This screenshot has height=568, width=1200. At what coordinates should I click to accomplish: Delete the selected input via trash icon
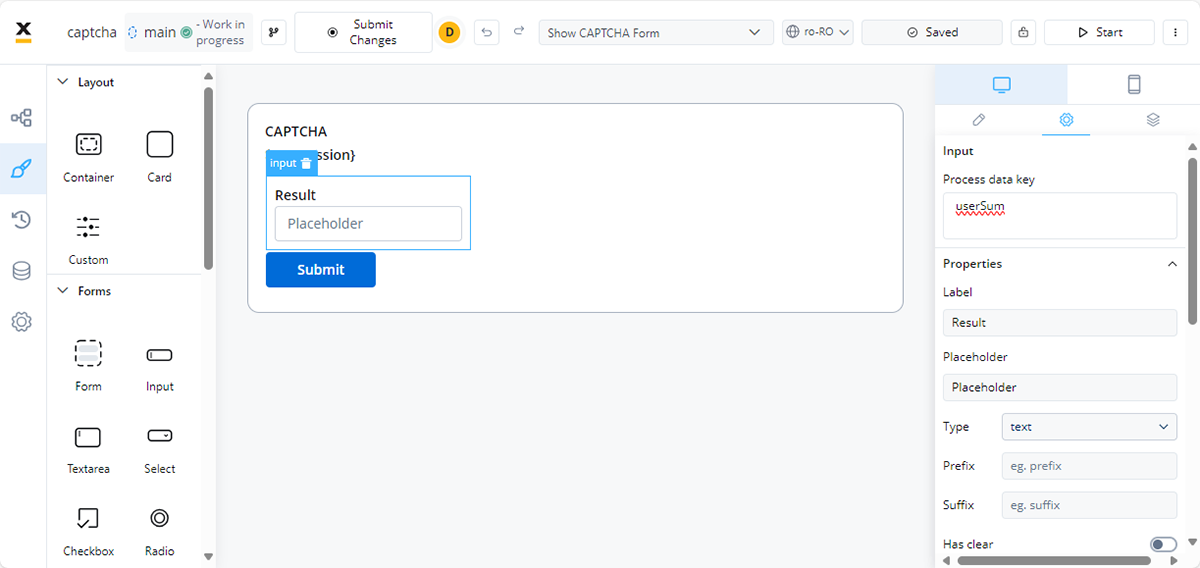(306, 163)
